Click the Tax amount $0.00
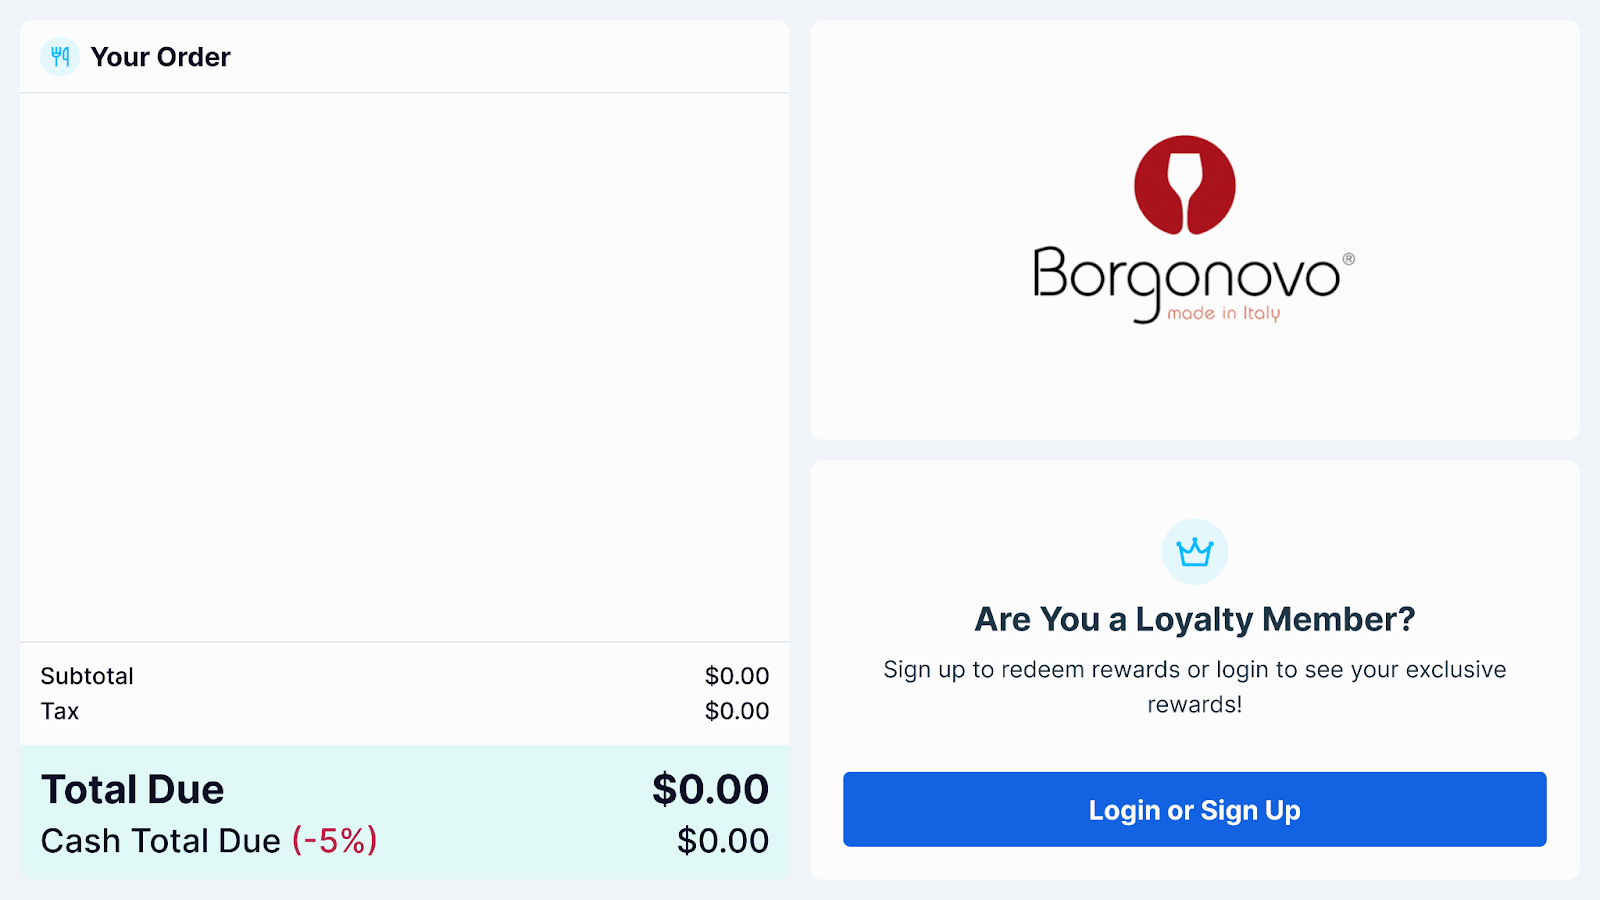The width and height of the screenshot is (1600, 900). pyautogui.click(x=736, y=711)
